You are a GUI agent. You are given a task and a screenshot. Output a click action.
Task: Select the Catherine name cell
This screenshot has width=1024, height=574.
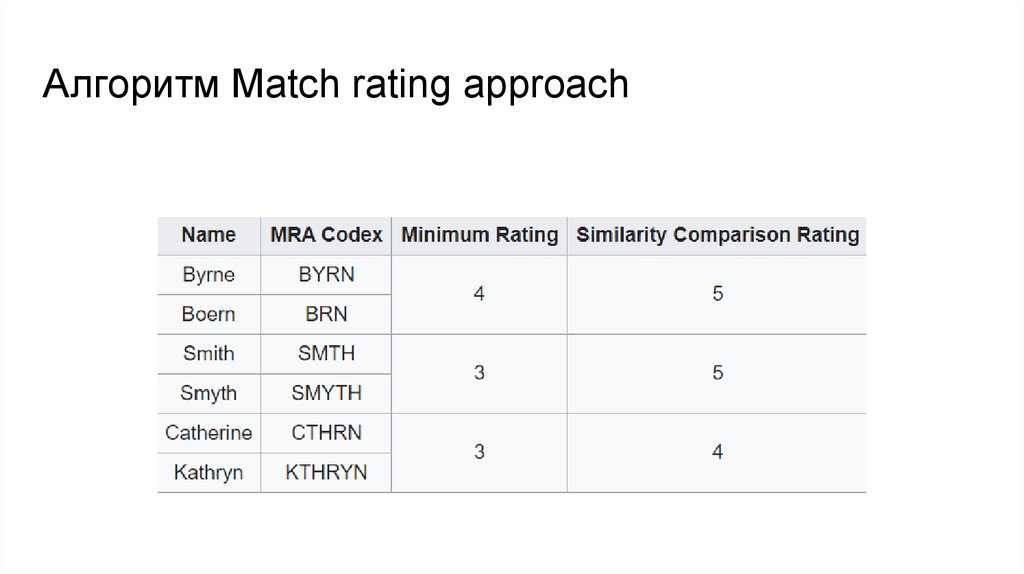click(209, 433)
